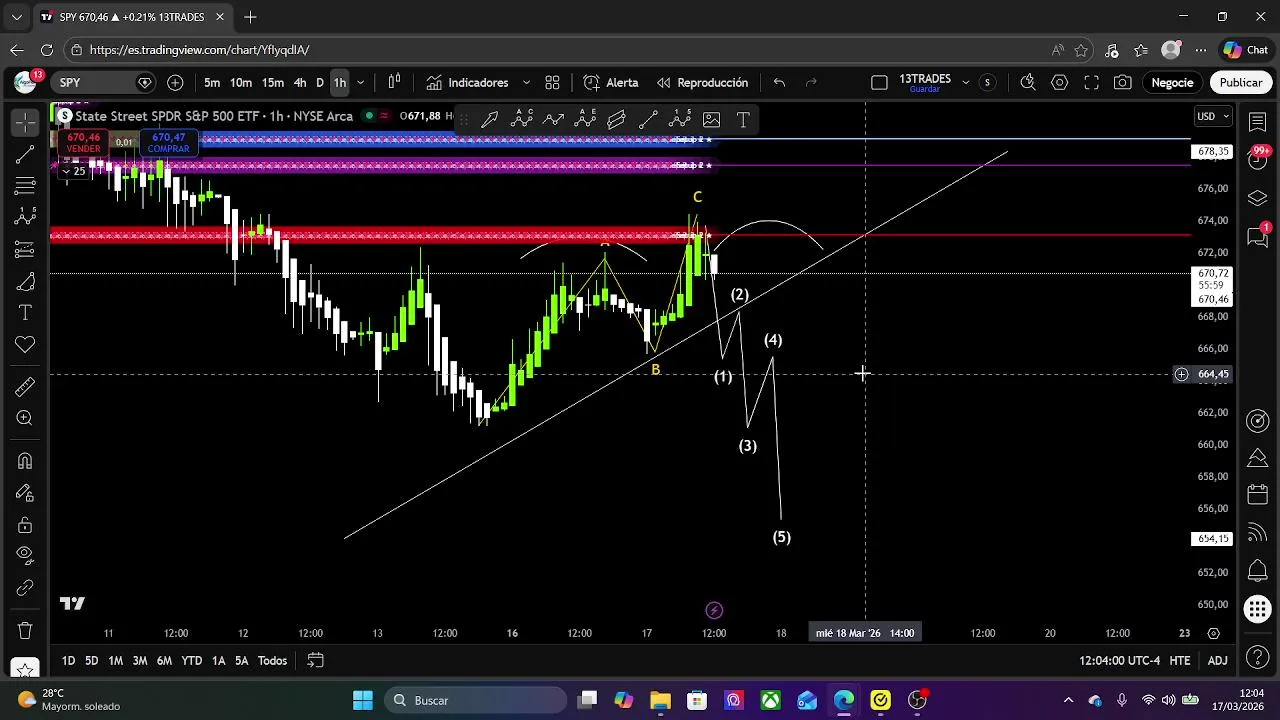The image size is (1280, 720).
Task: Expand the collapsed indicator legend showing 25
Action: tap(73, 171)
